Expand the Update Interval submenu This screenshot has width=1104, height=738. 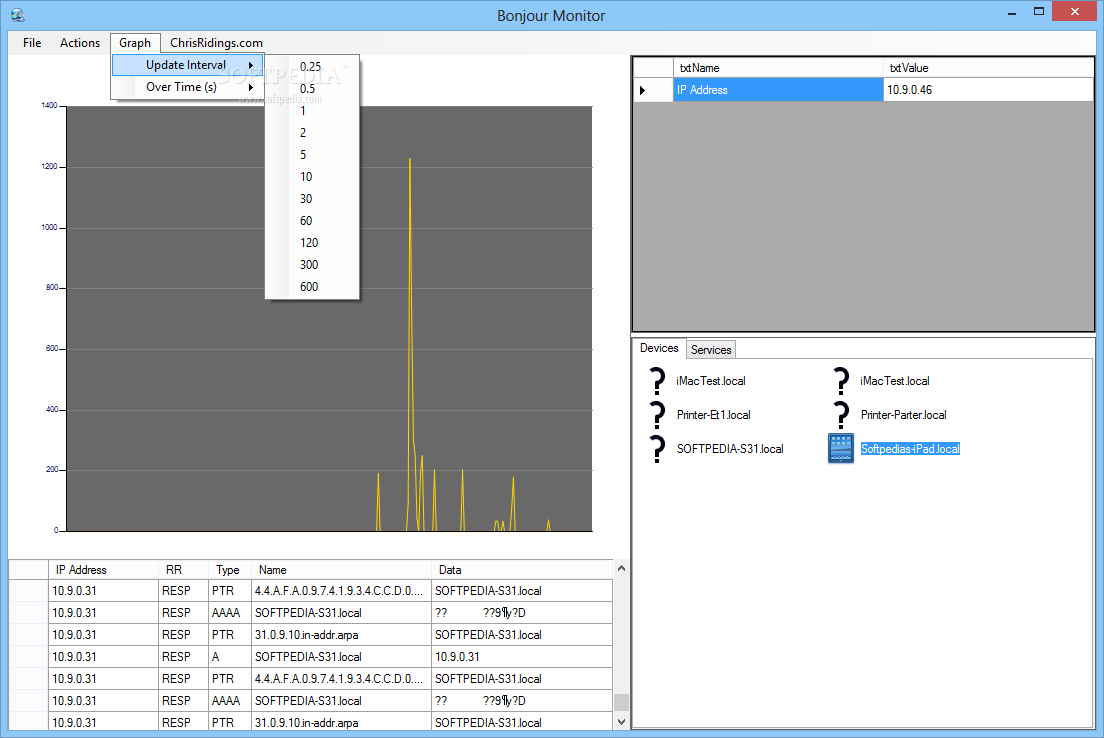(x=187, y=65)
